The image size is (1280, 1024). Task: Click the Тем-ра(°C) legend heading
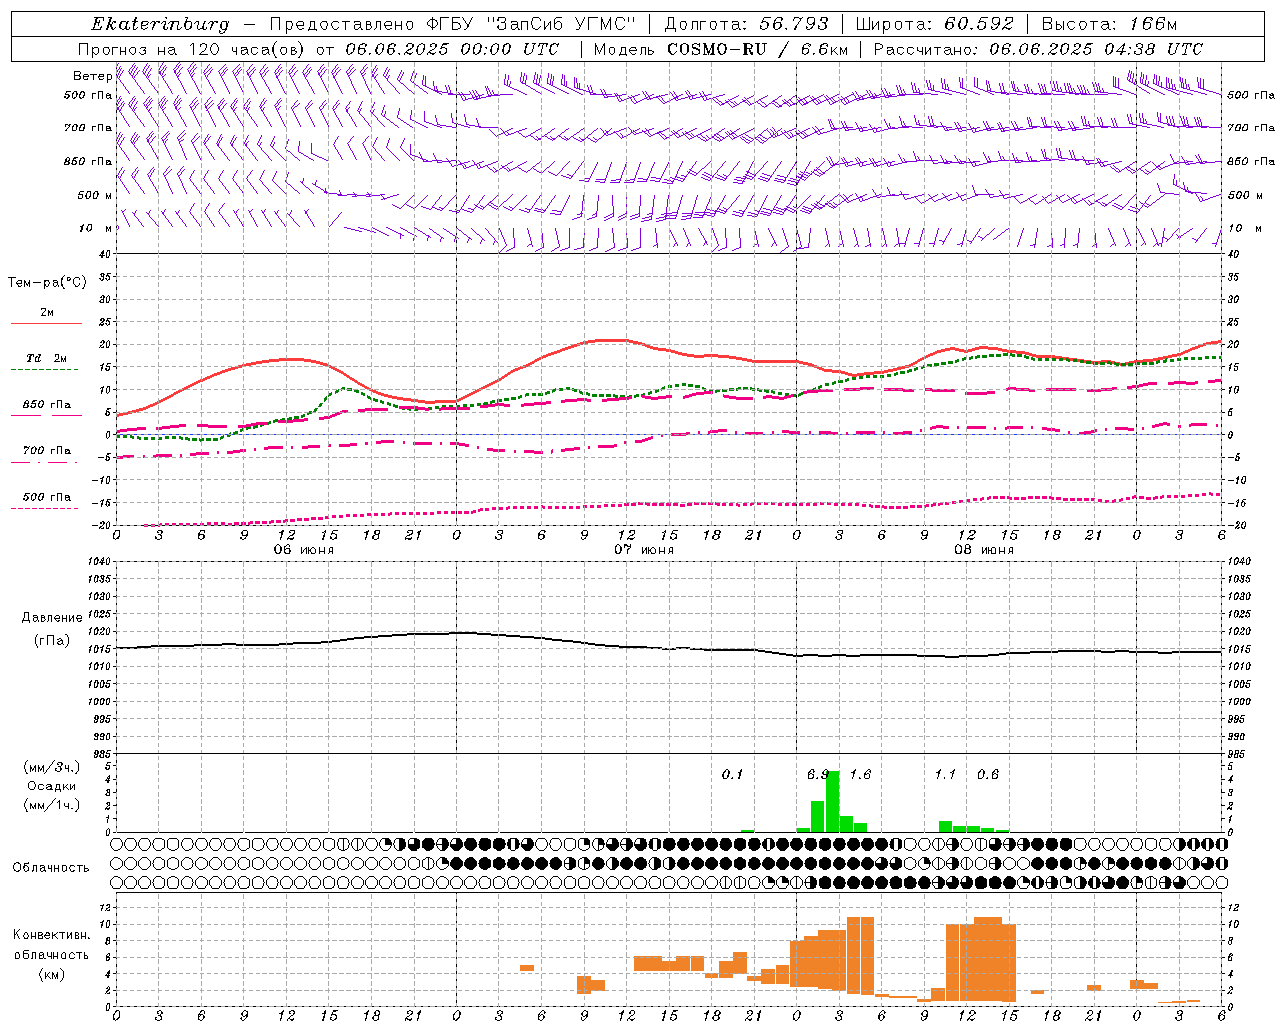(x=47, y=283)
